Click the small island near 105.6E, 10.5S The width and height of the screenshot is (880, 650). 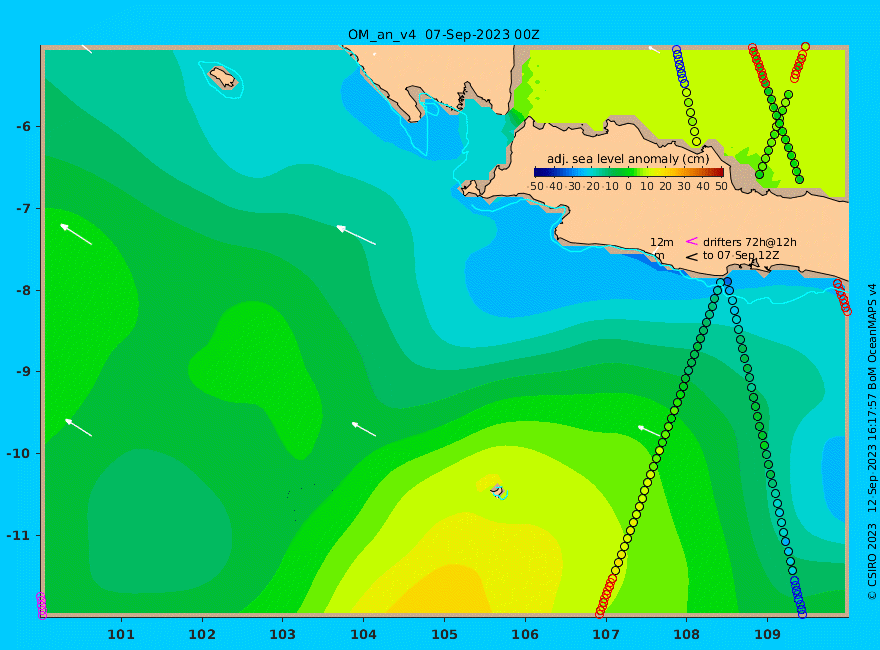pyautogui.click(x=497, y=489)
